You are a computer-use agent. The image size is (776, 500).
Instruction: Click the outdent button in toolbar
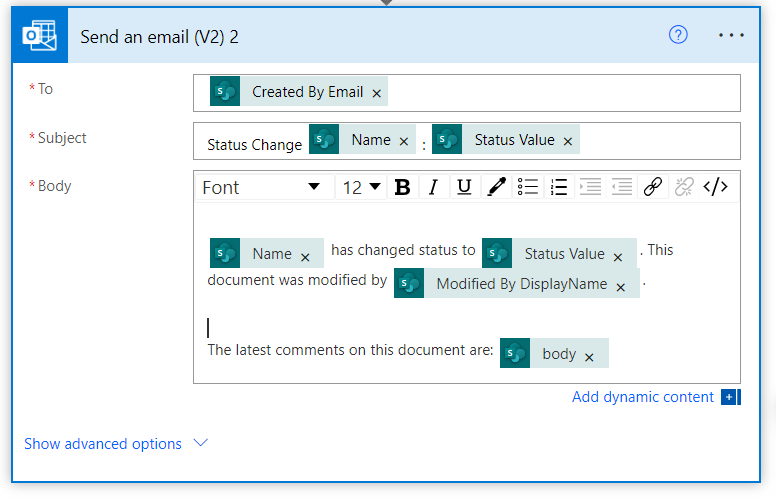click(622, 187)
